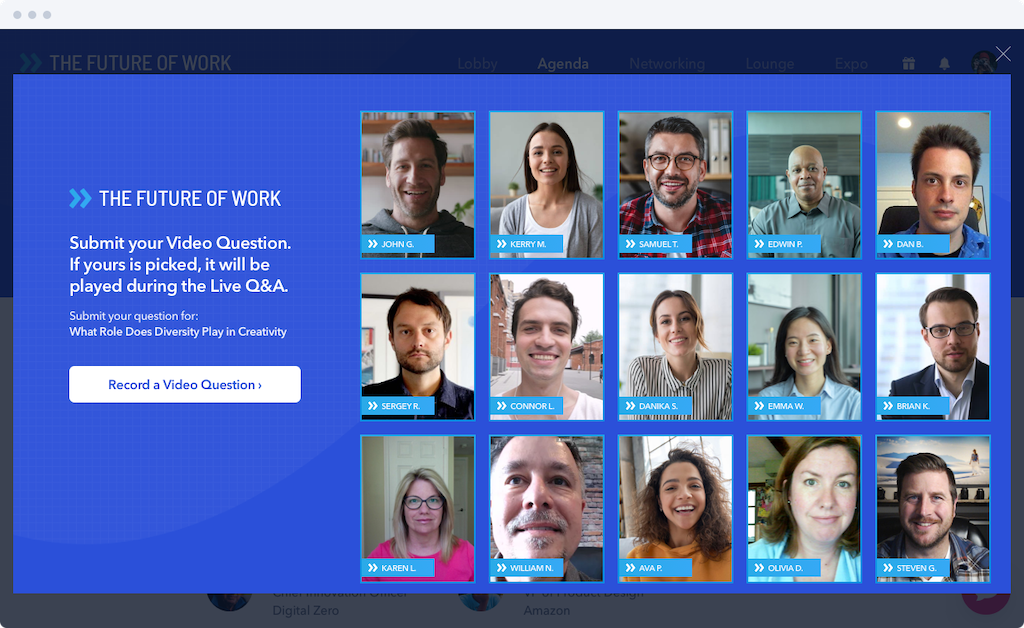Close the video question overlay
Image resolution: width=1024 pixels, height=628 pixels.
pos(1003,54)
